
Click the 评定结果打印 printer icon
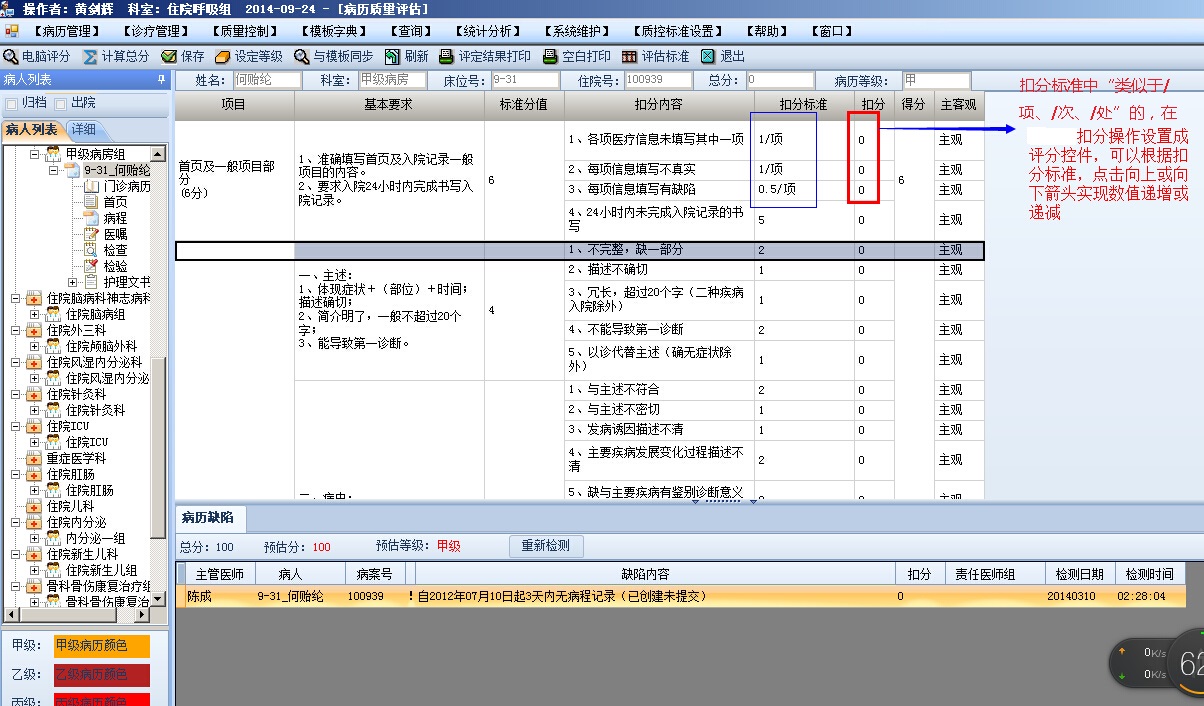click(446, 57)
